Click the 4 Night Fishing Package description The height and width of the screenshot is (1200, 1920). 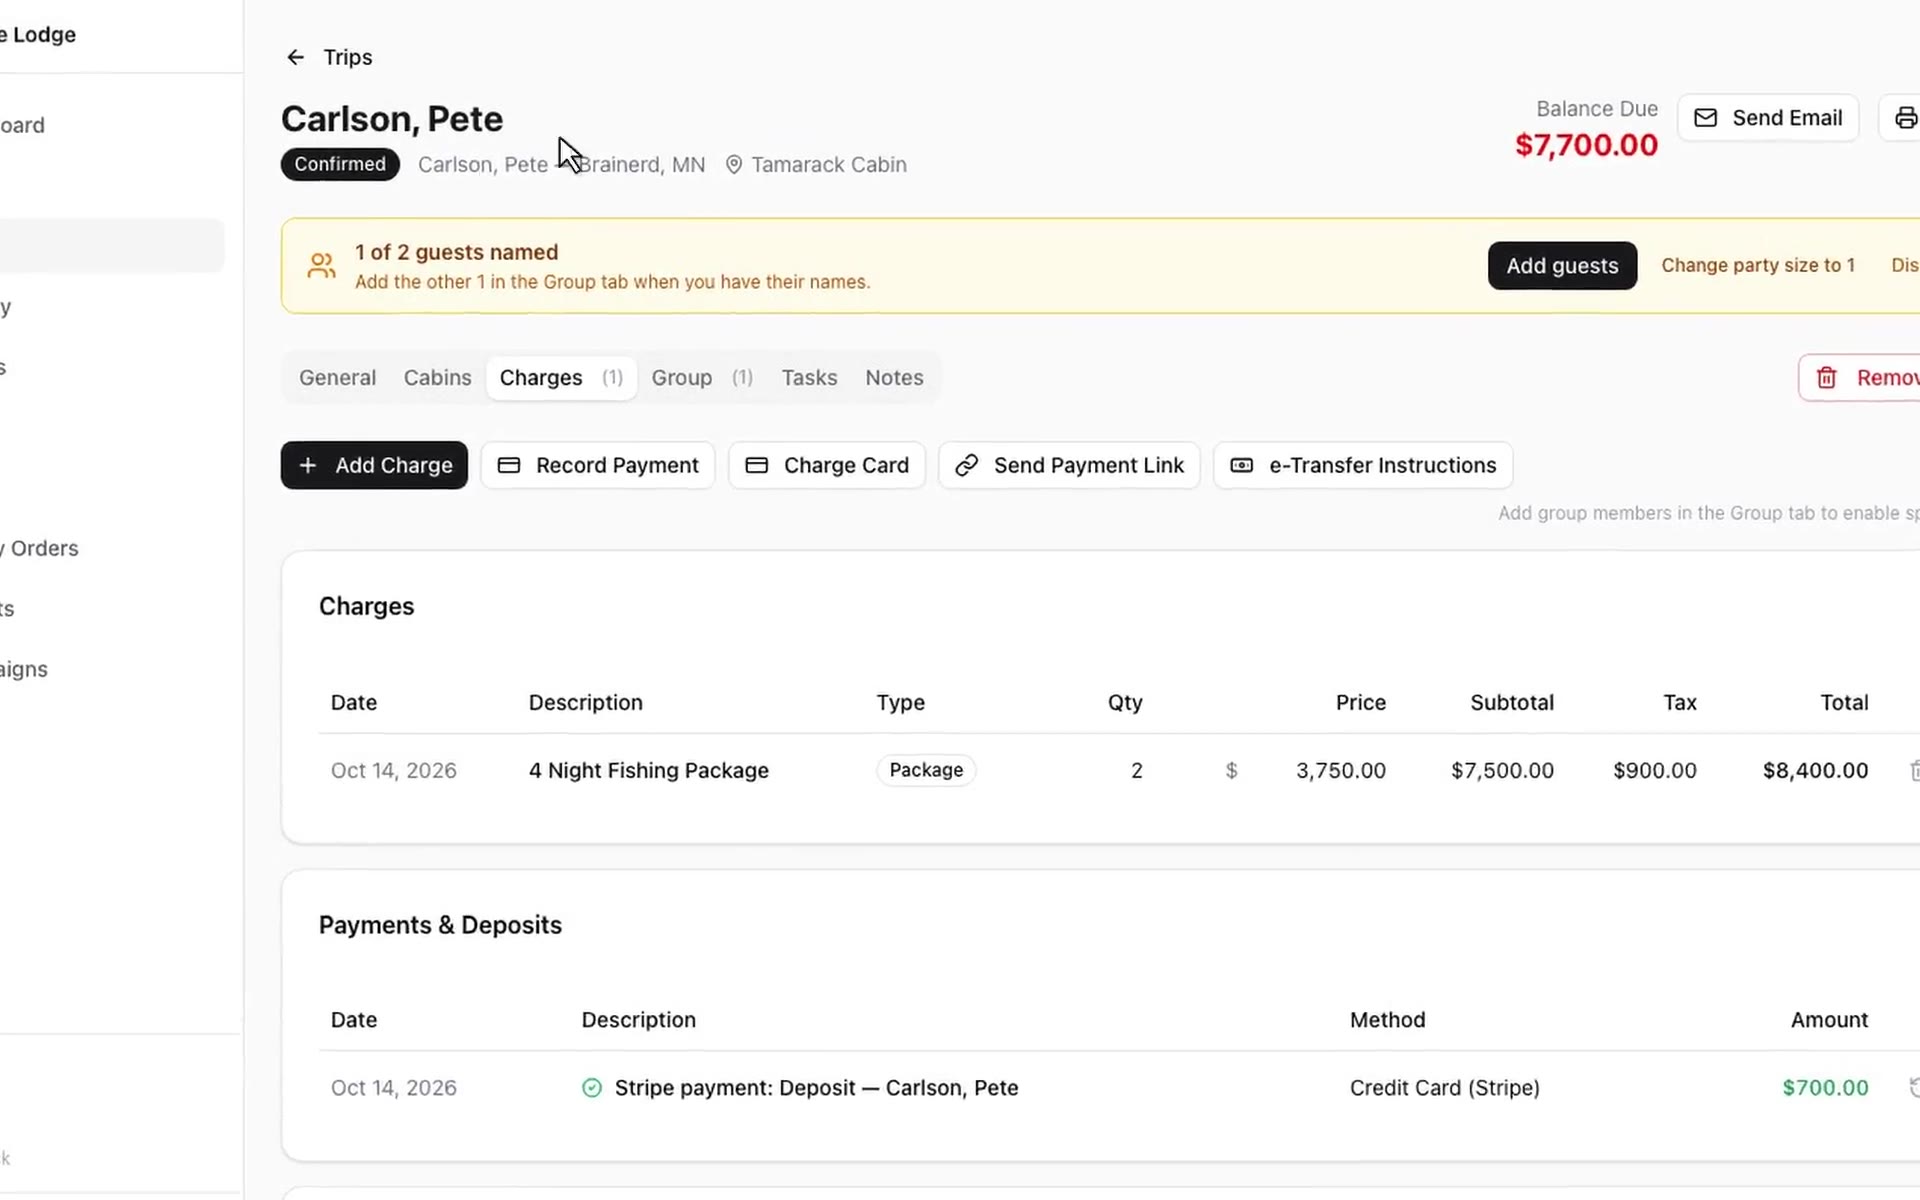(648, 771)
